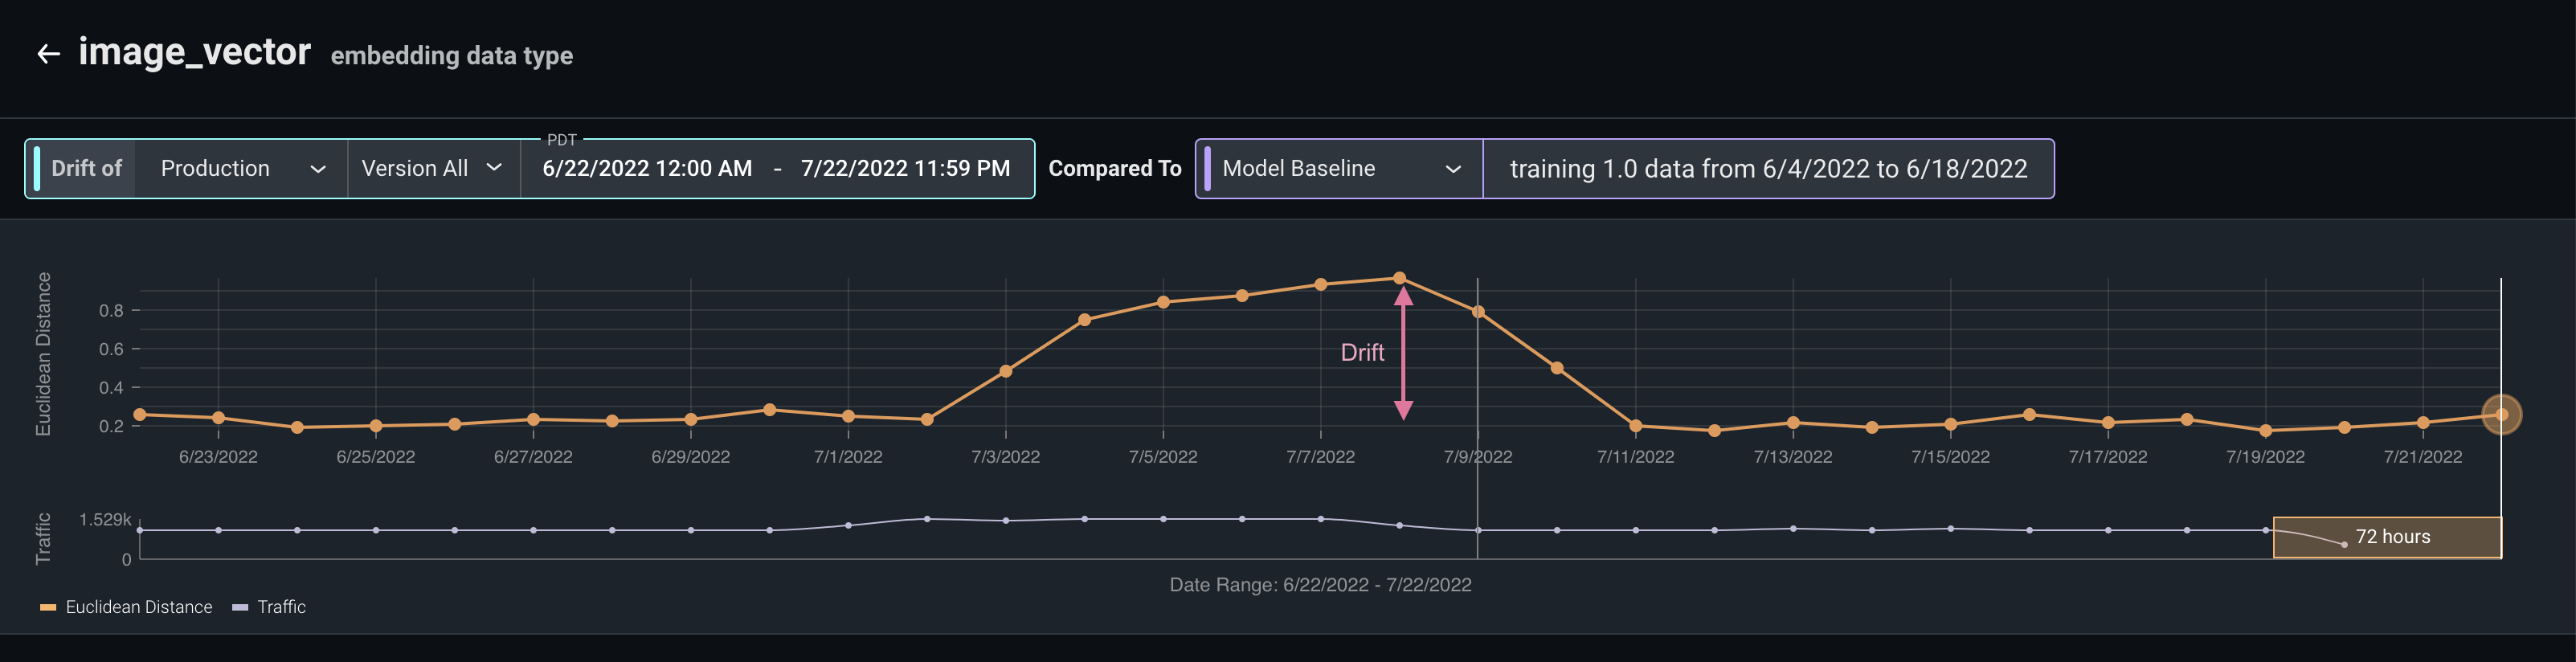Click the Traffic legend lavender swatch

point(240,607)
